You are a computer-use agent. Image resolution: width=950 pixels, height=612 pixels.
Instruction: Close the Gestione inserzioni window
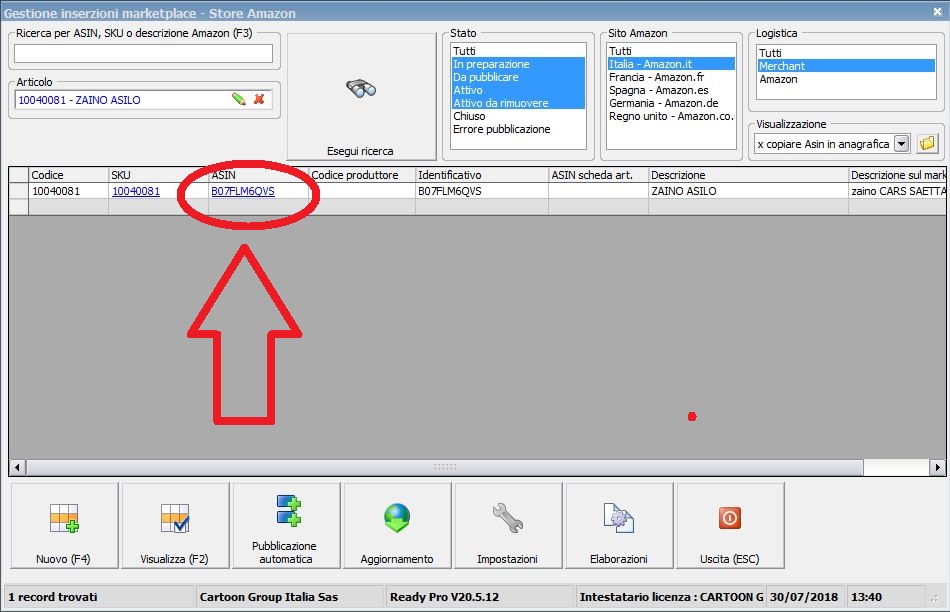937,11
